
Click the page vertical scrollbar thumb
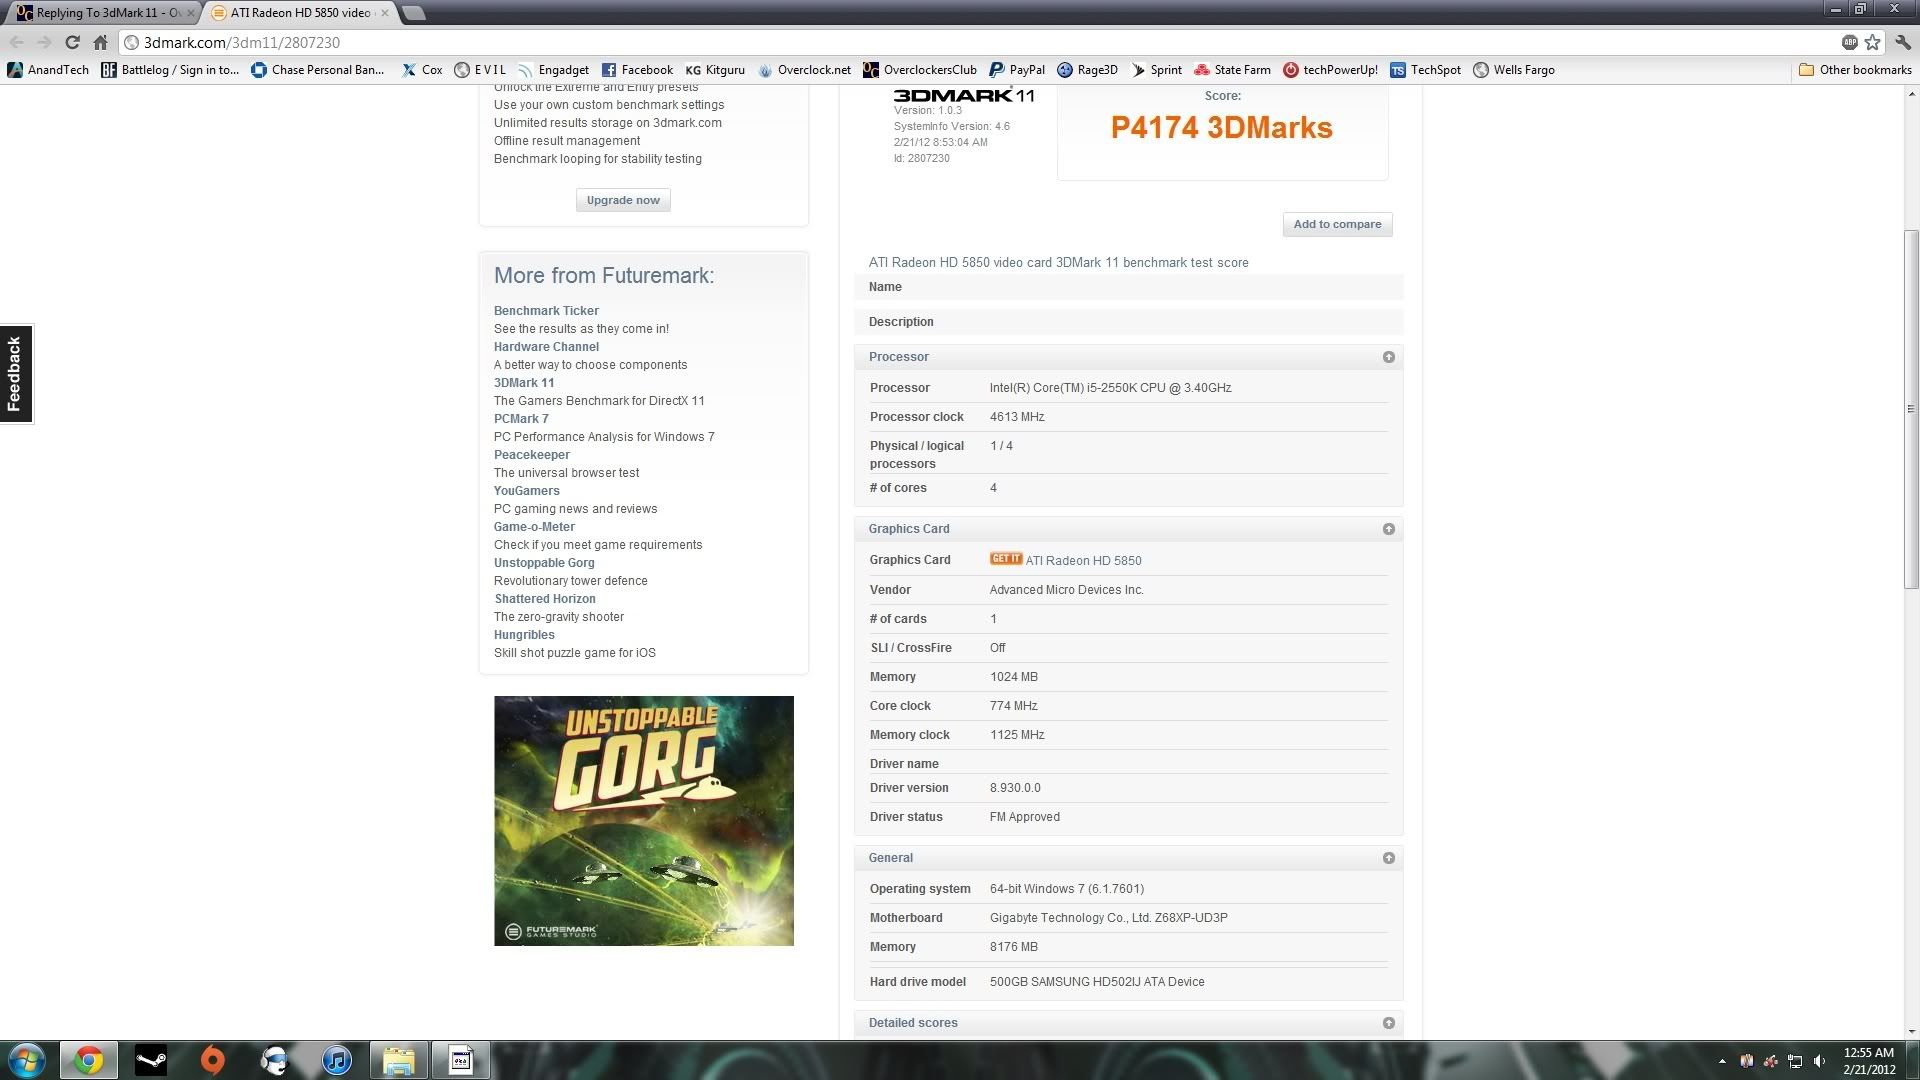click(x=1911, y=408)
